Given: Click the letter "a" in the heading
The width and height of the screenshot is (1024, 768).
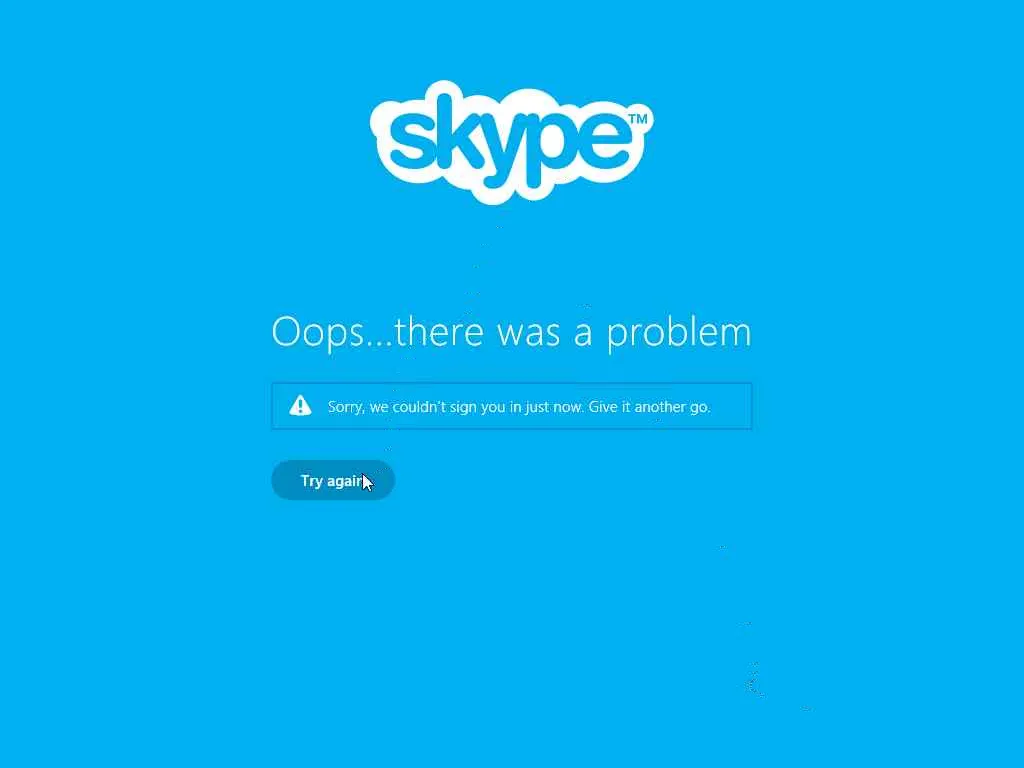Looking at the screenshot, I should click(x=583, y=334).
